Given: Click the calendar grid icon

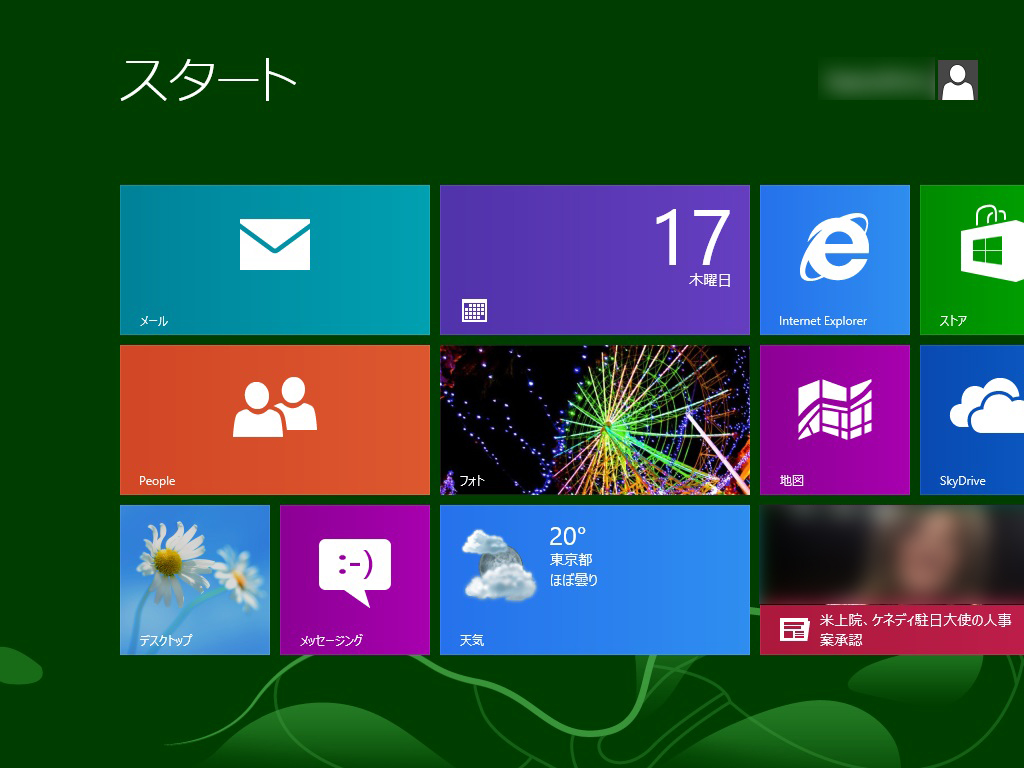Looking at the screenshot, I should [x=474, y=310].
